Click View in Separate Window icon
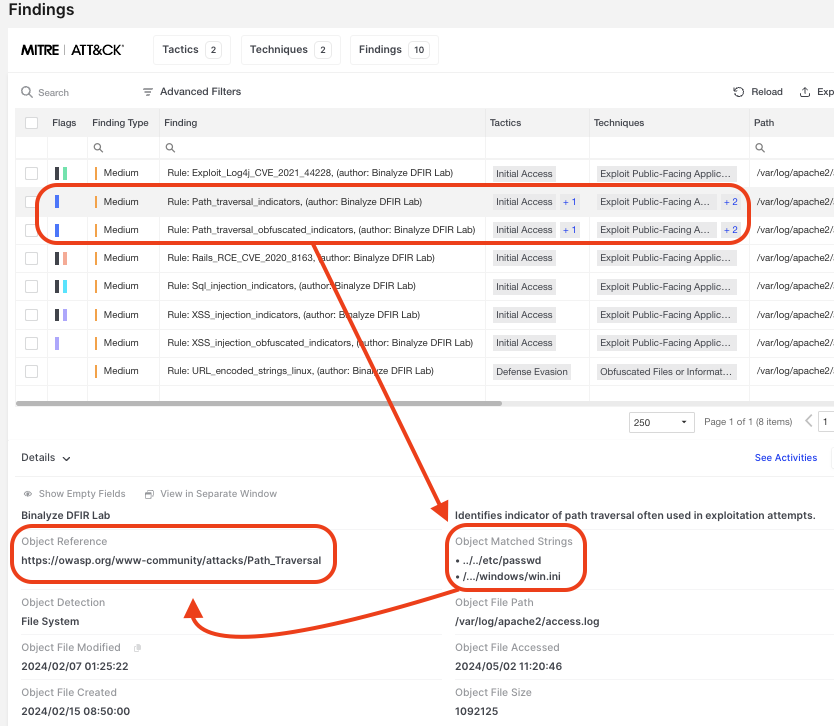 point(149,494)
